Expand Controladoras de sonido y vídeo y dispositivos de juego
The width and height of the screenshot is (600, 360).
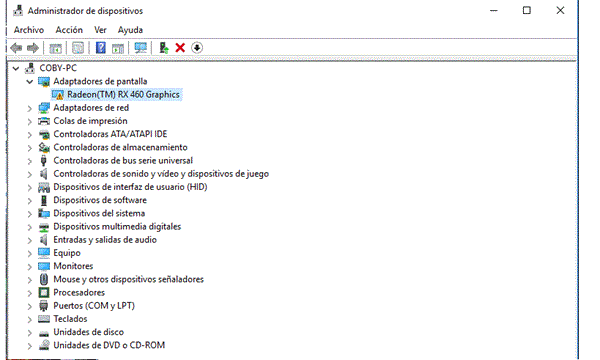[x=29, y=174]
